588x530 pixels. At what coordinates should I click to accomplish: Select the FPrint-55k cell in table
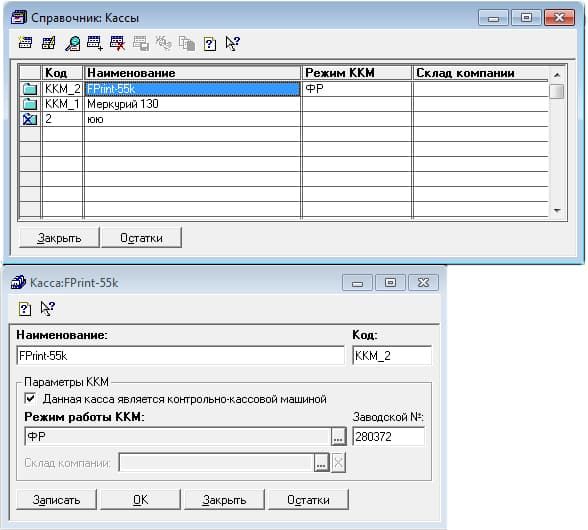point(192,89)
